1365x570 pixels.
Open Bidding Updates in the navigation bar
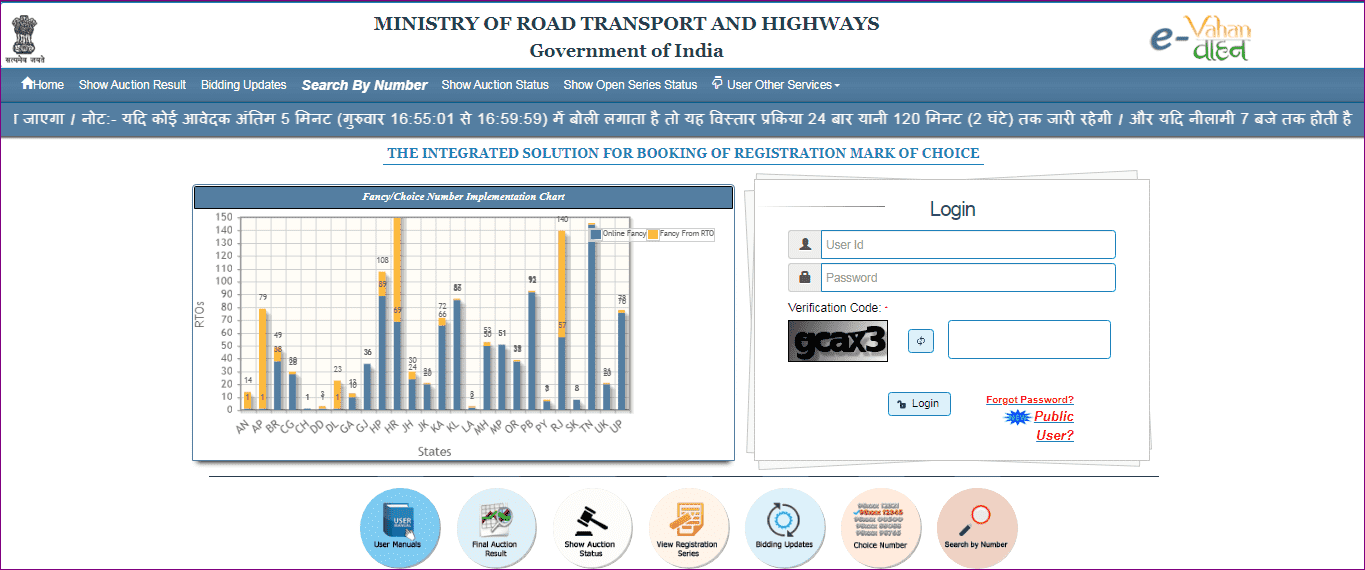(x=243, y=85)
